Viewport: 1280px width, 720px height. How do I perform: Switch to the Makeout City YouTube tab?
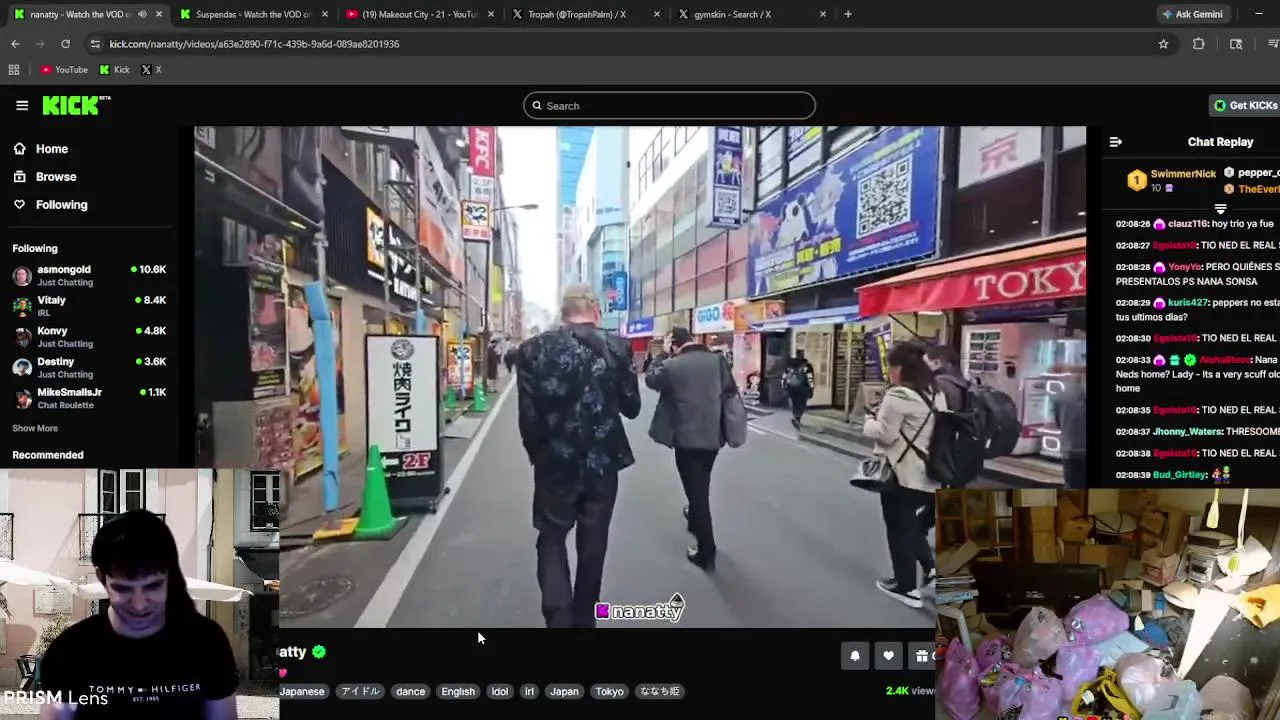[x=419, y=14]
